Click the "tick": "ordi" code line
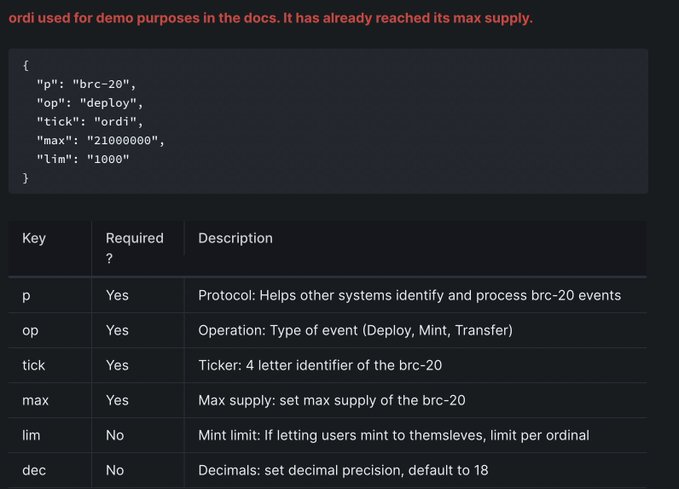The image size is (679, 489). 90,122
